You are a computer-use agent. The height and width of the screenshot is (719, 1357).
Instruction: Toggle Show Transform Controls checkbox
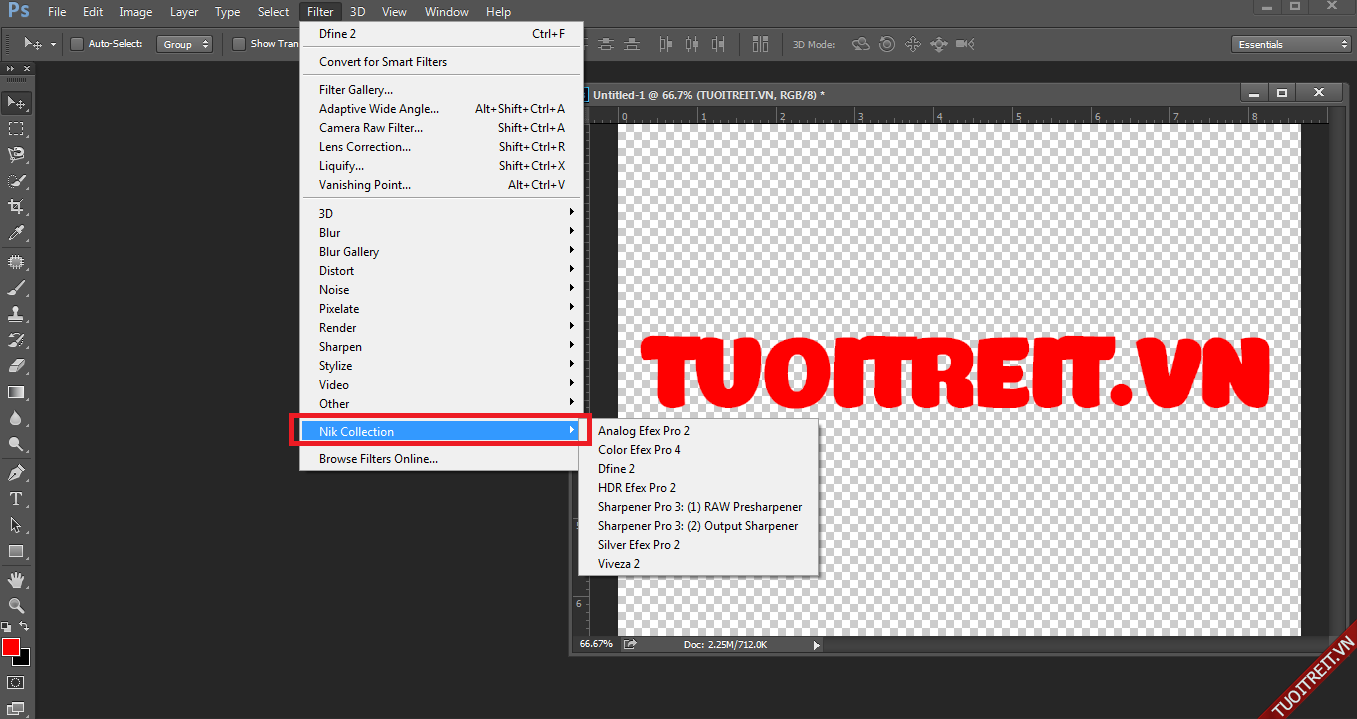[239, 44]
